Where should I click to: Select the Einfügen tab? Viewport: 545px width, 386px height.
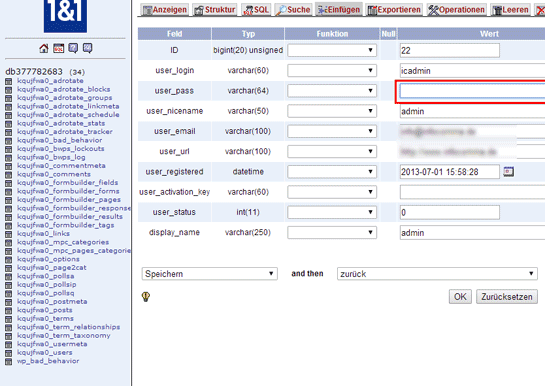click(339, 10)
